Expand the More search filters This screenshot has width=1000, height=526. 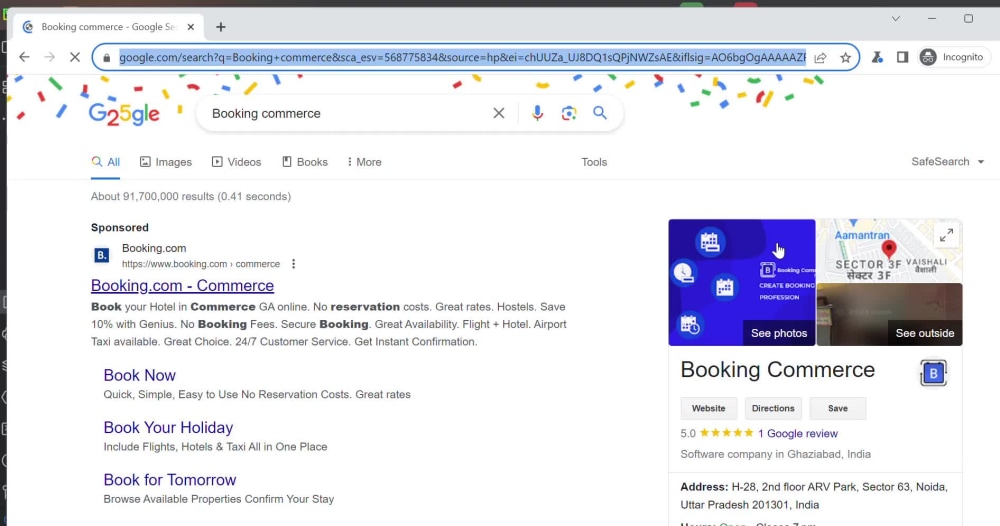tap(364, 162)
